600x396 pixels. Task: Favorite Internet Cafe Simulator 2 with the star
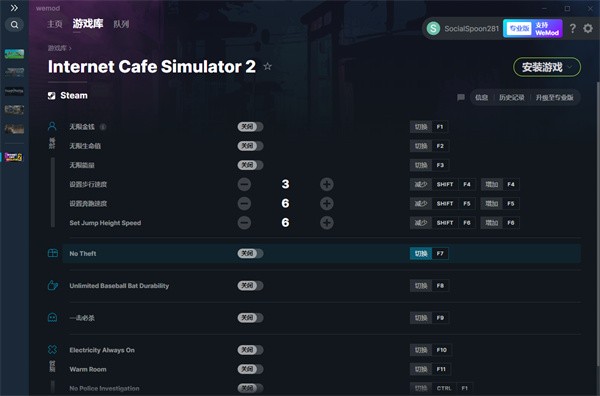pyautogui.click(x=267, y=67)
